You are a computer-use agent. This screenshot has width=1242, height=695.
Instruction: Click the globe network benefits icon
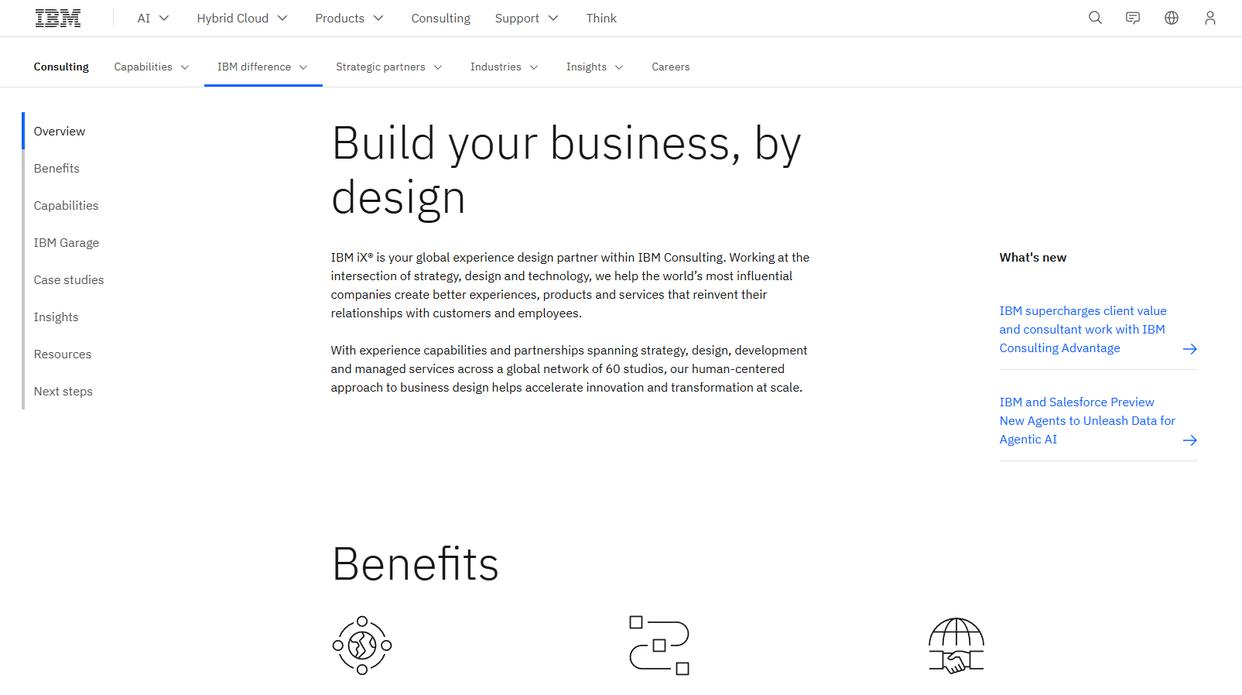(362, 645)
